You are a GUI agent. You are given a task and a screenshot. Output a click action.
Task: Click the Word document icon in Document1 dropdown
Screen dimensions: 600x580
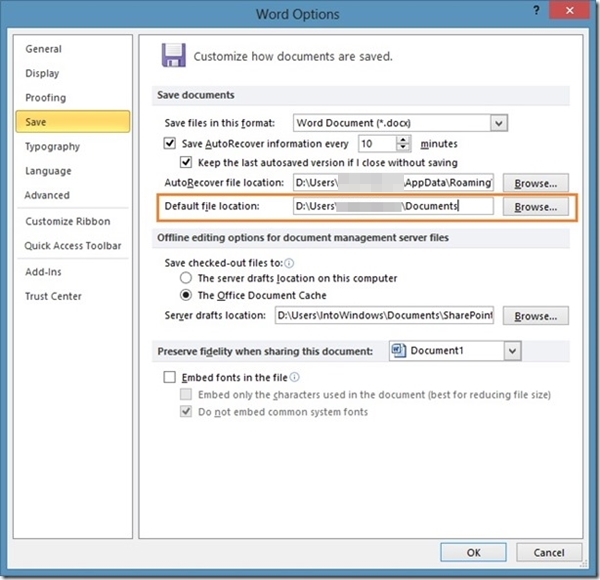[x=398, y=350]
